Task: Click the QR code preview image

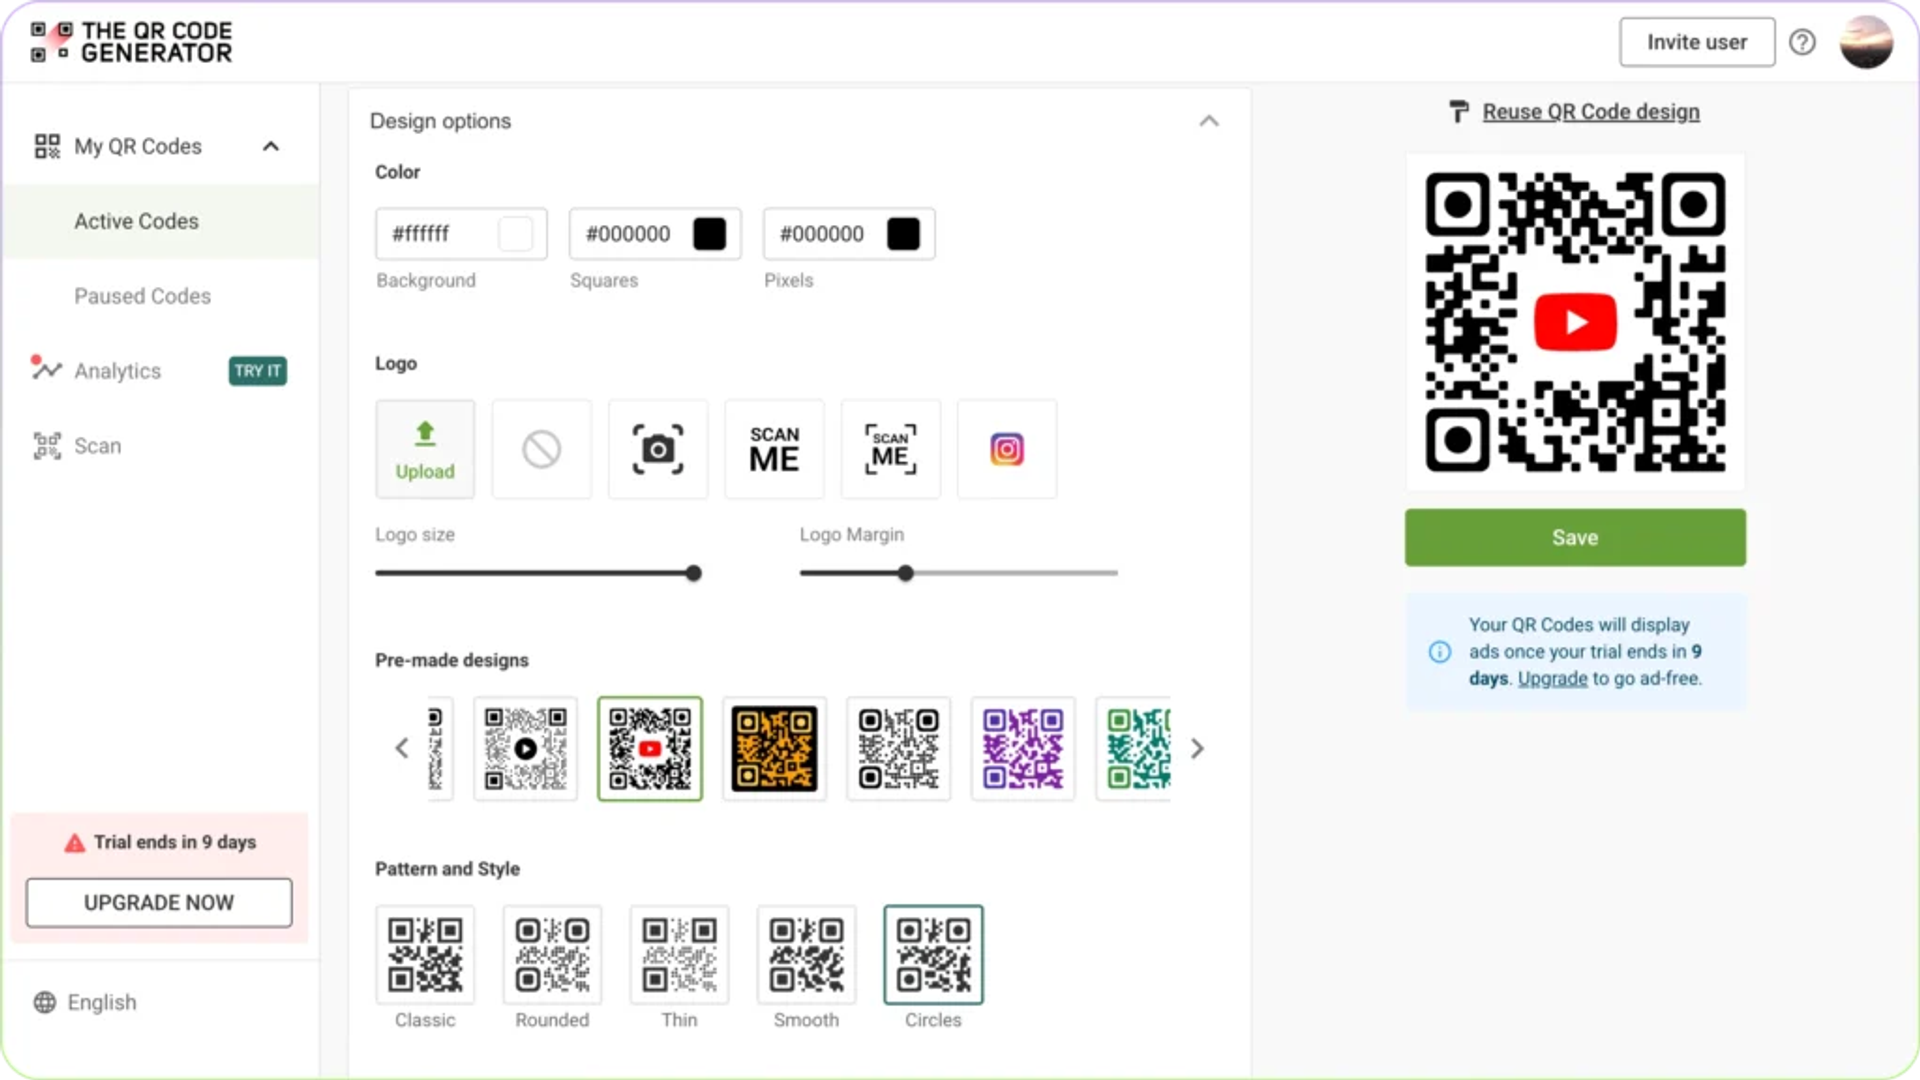Action: [1575, 322]
